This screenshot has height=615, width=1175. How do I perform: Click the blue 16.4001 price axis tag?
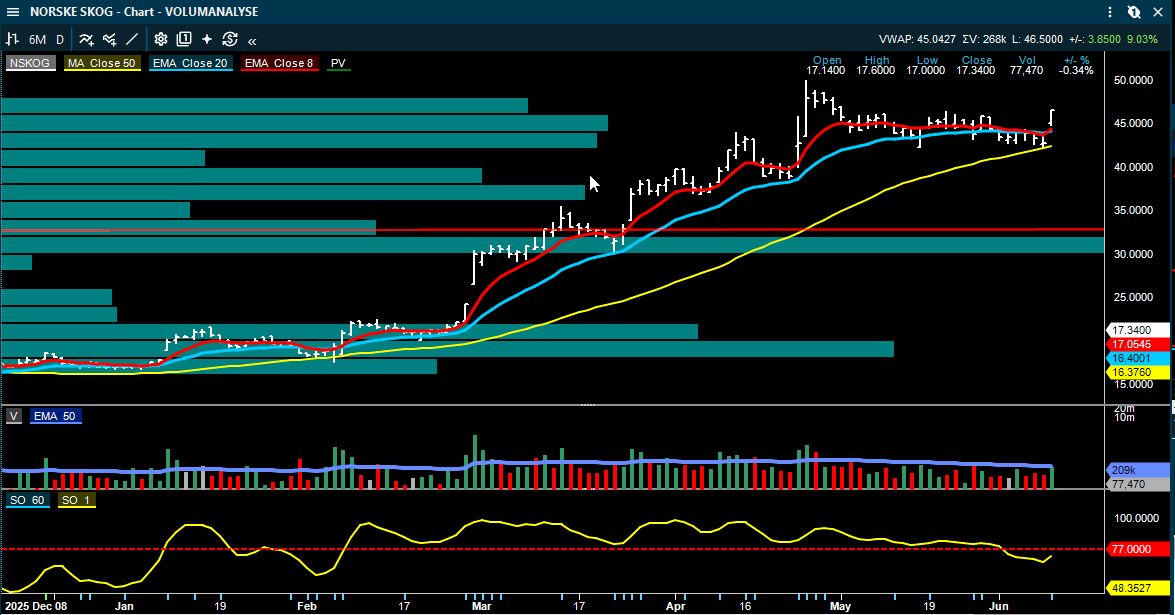pos(1138,359)
